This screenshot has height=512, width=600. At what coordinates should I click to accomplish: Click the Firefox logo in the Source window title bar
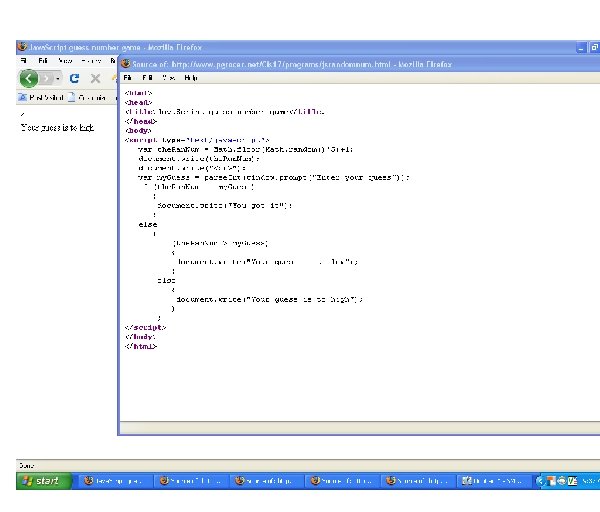(x=126, y=64)
